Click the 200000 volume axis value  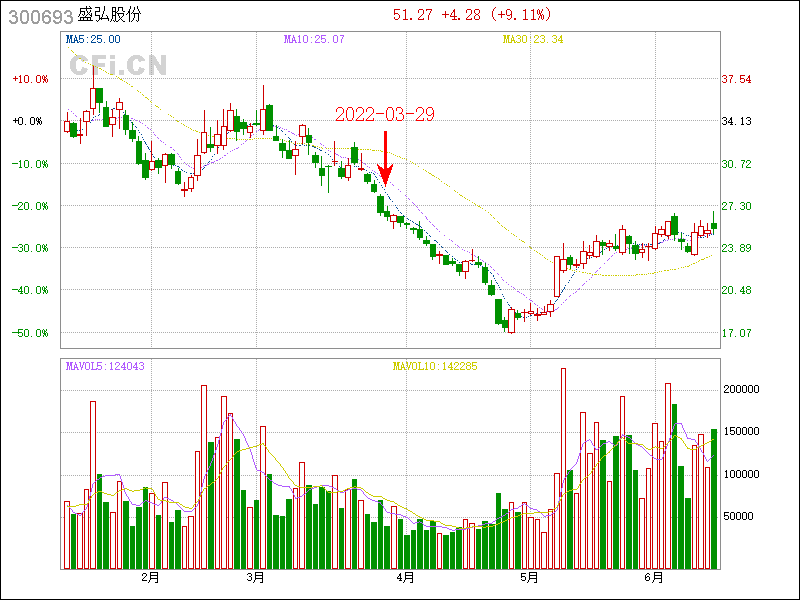pyautogui.click(x=741, y=389)
